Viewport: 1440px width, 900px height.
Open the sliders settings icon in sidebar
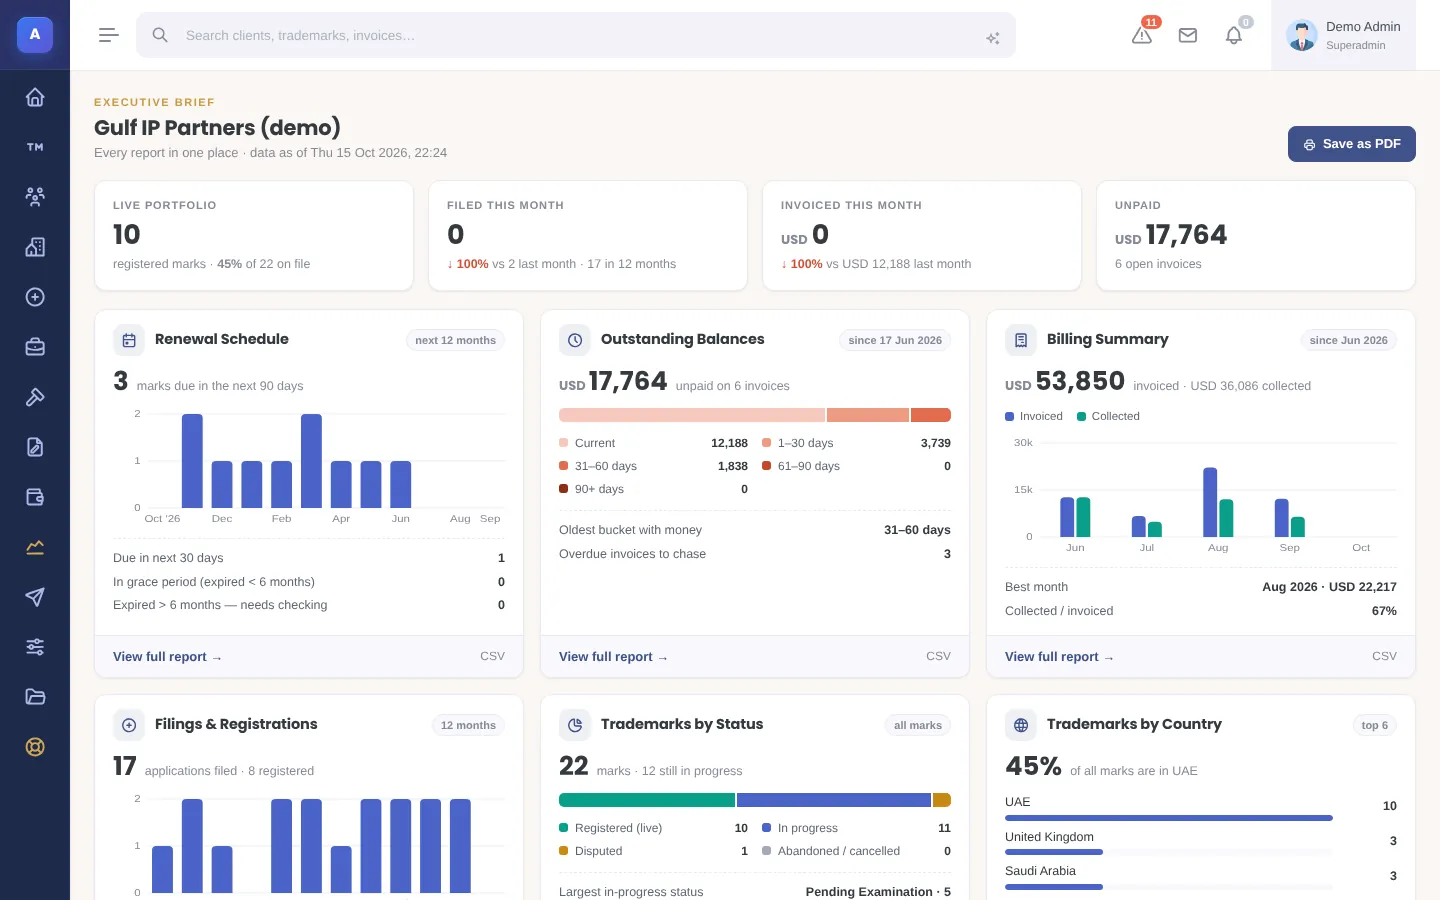tap(35, 647)
